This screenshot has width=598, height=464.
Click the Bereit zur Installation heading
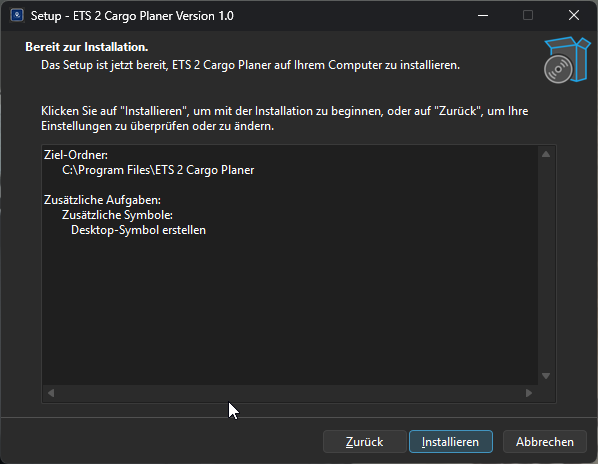pos(87,47)
